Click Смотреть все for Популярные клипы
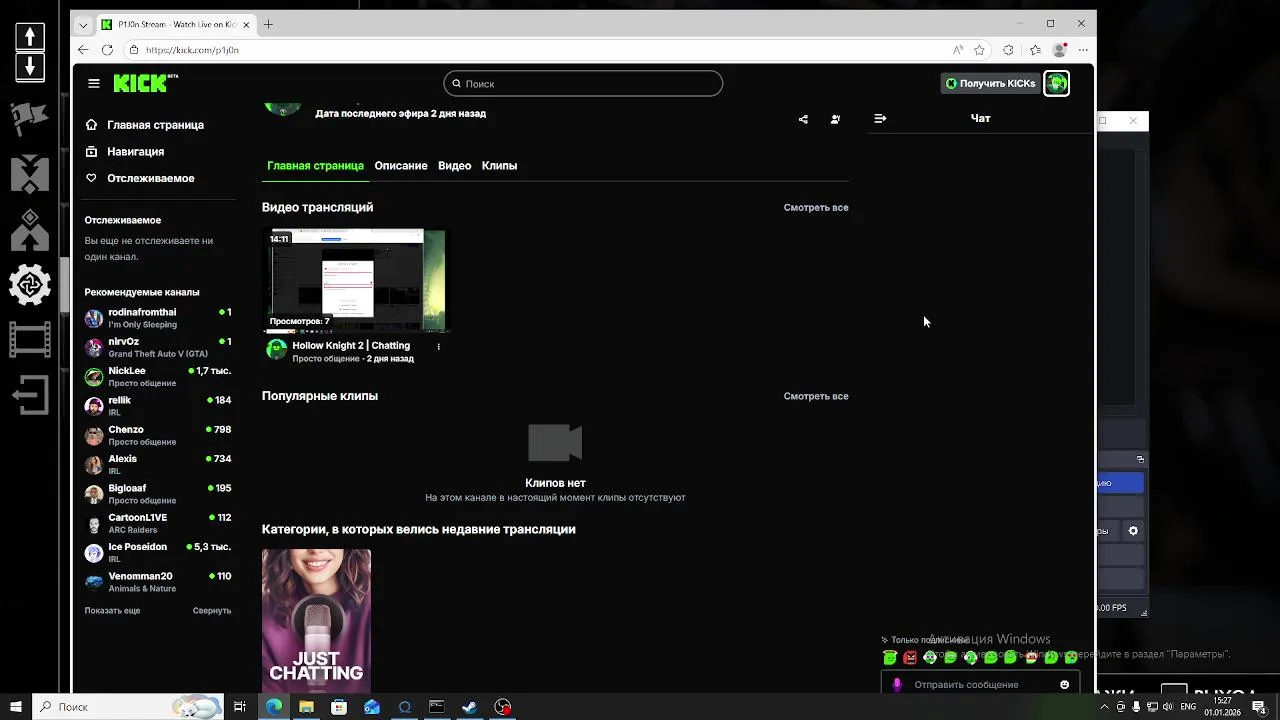 [x=816, y=397]
